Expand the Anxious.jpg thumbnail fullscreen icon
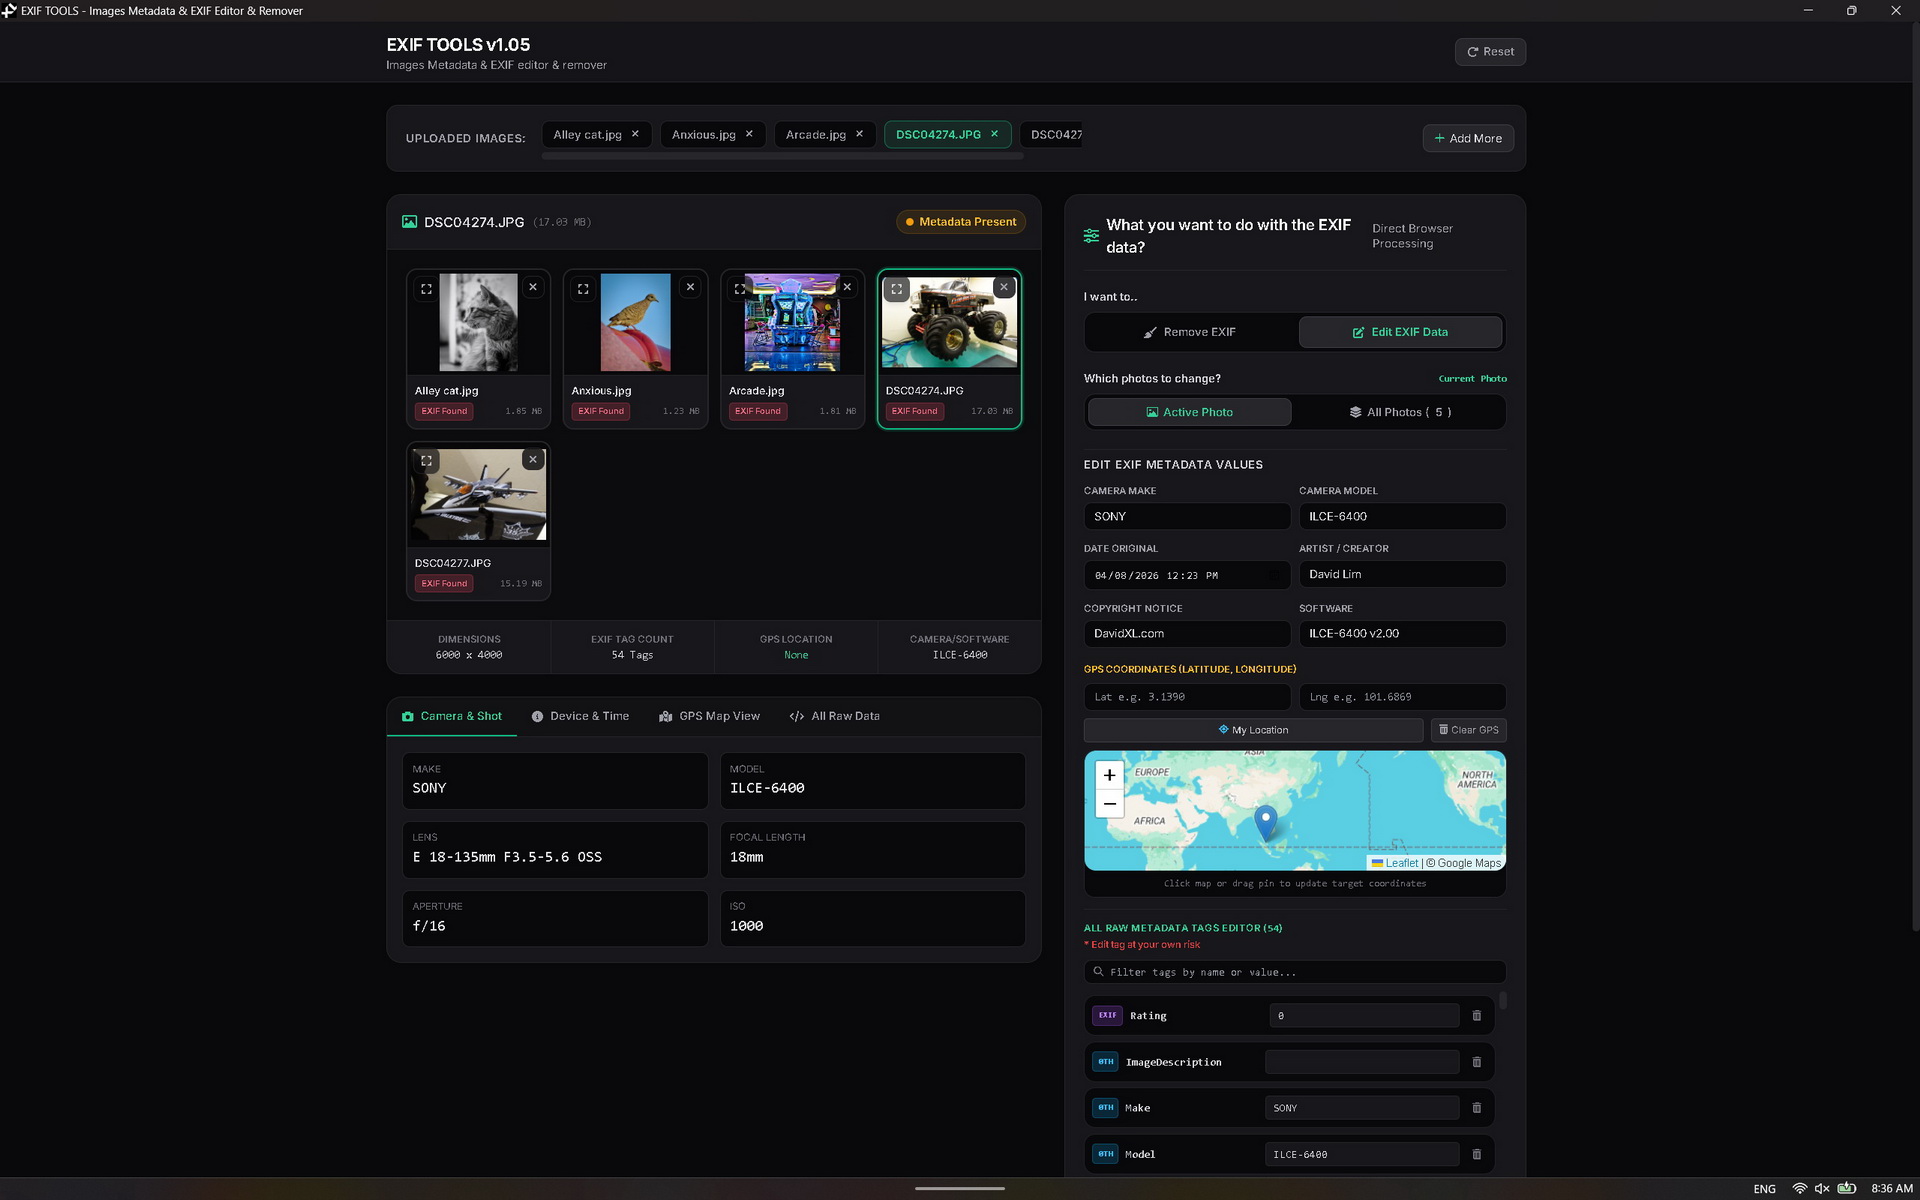The width and height of the screenshot is (1920, 1200). (x=583, y=289)
